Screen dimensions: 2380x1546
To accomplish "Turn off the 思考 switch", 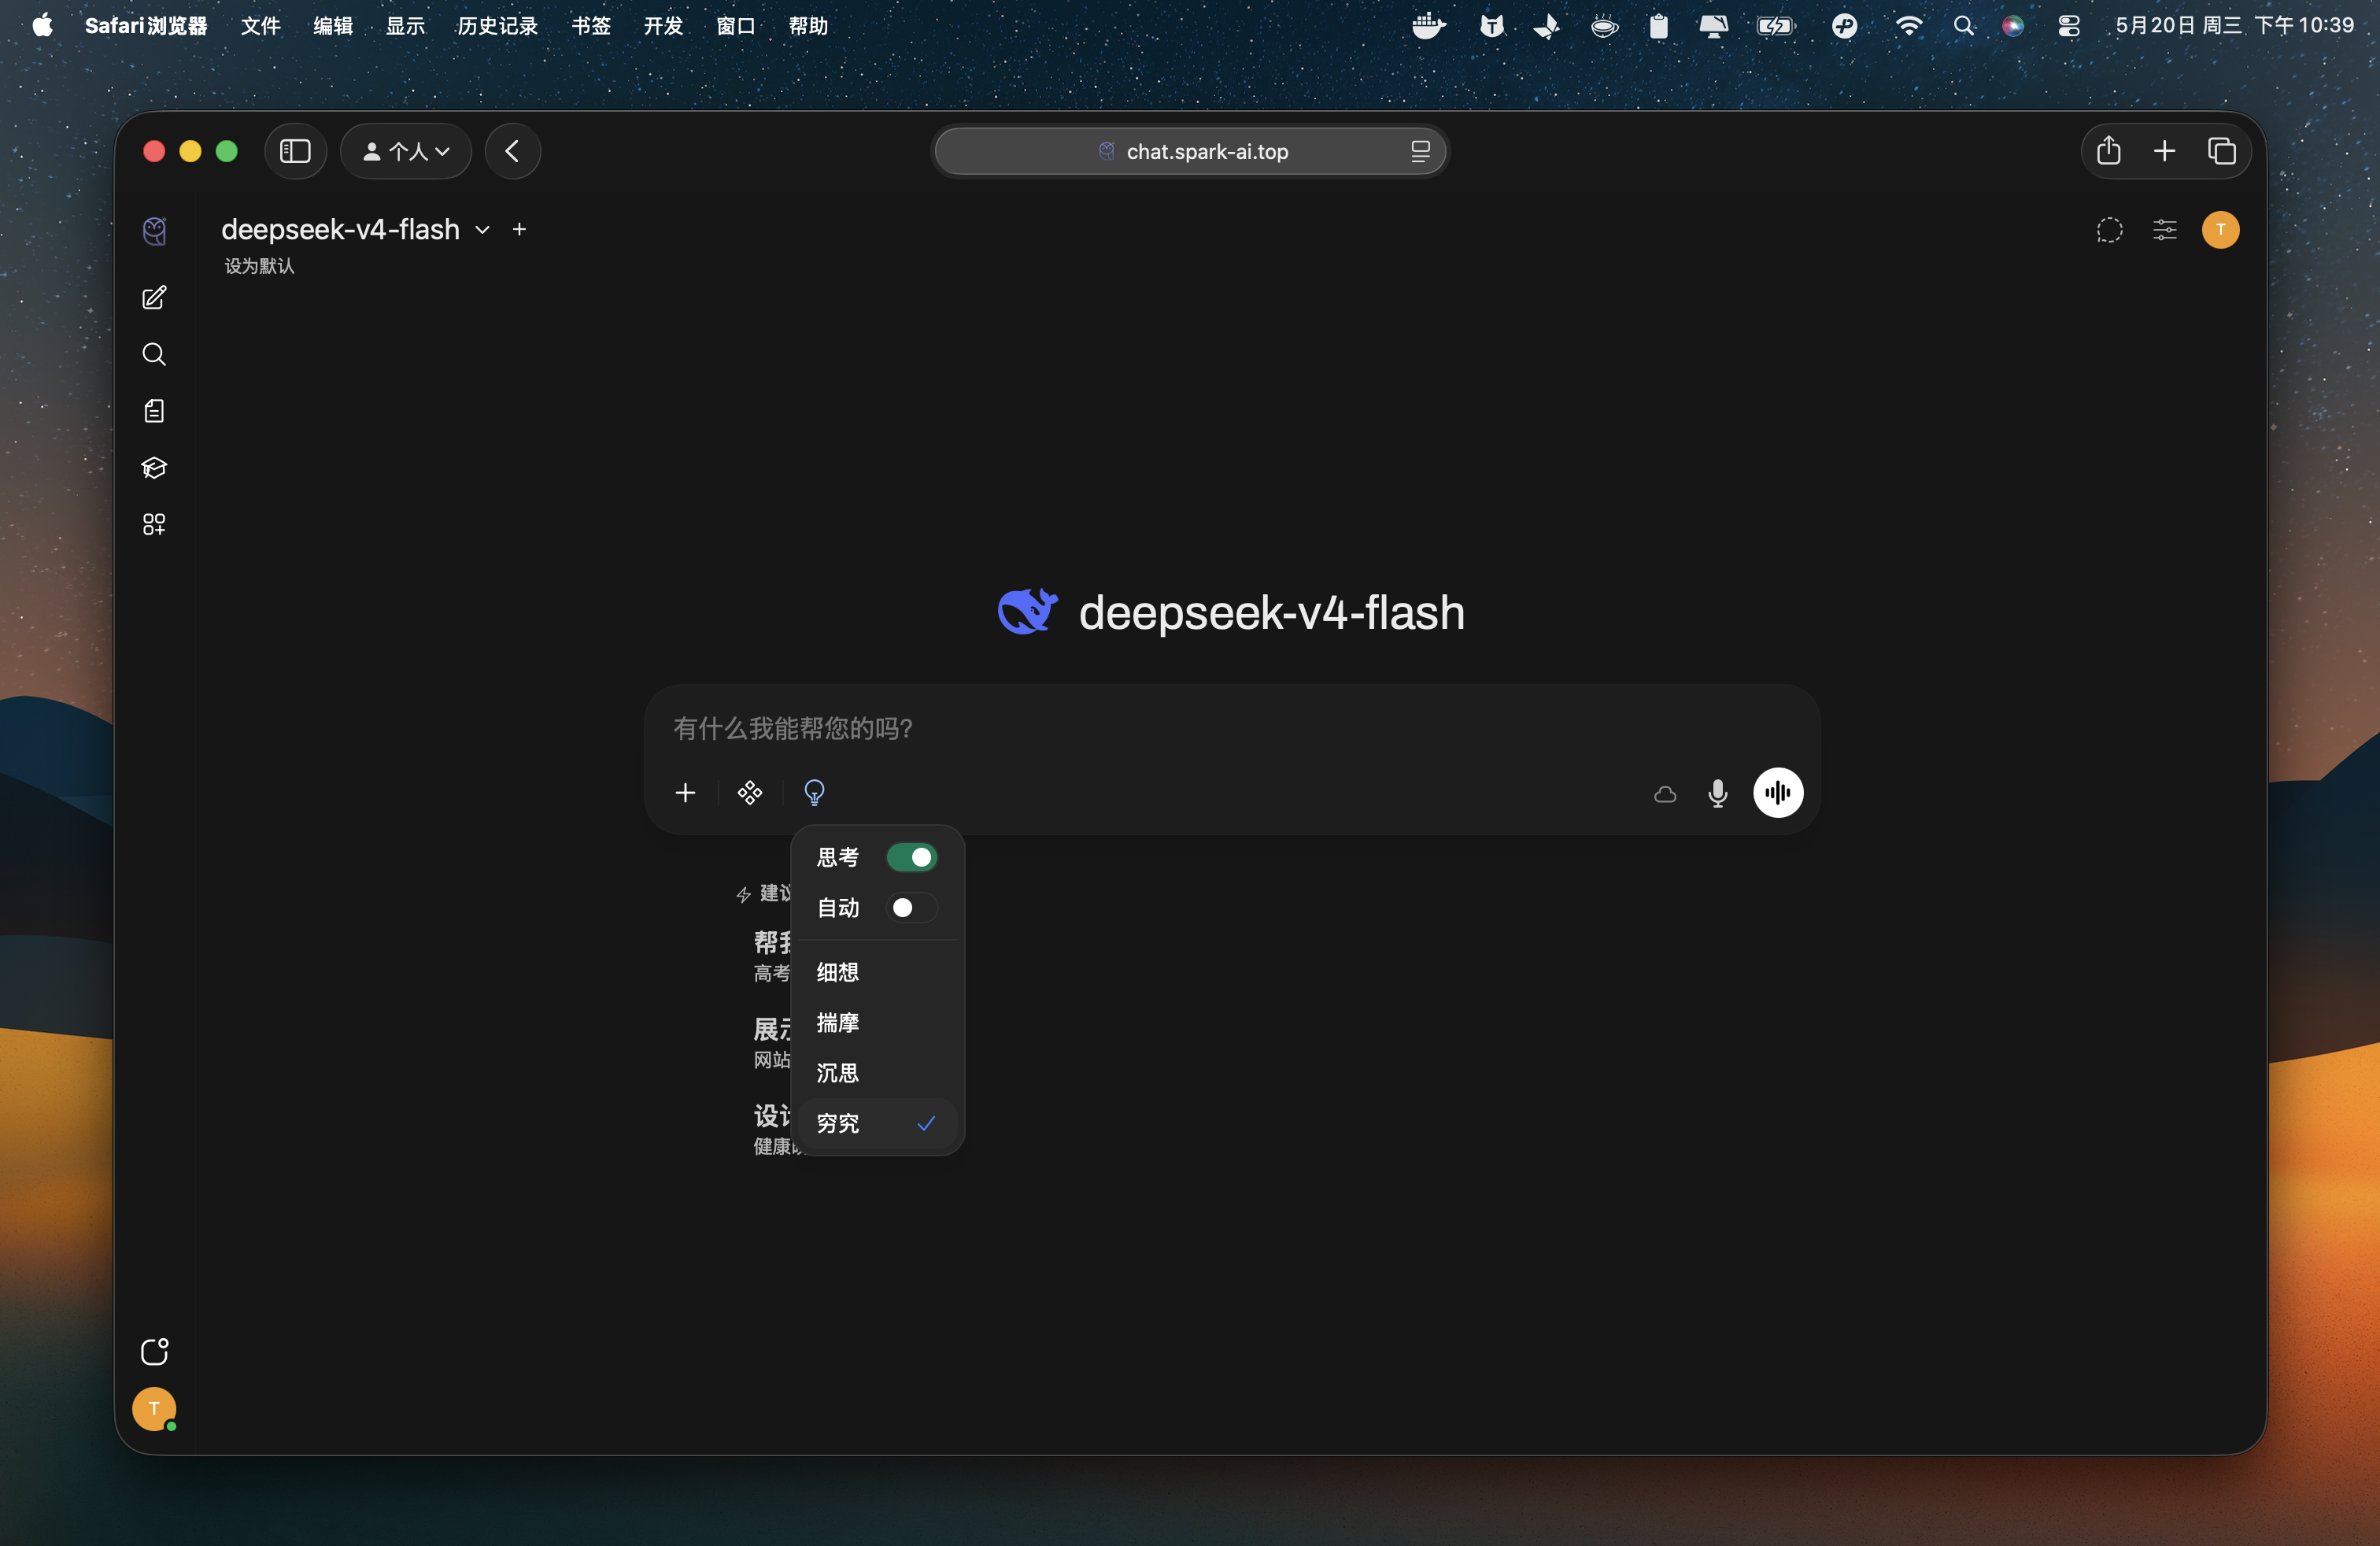I will click(912, 857).
